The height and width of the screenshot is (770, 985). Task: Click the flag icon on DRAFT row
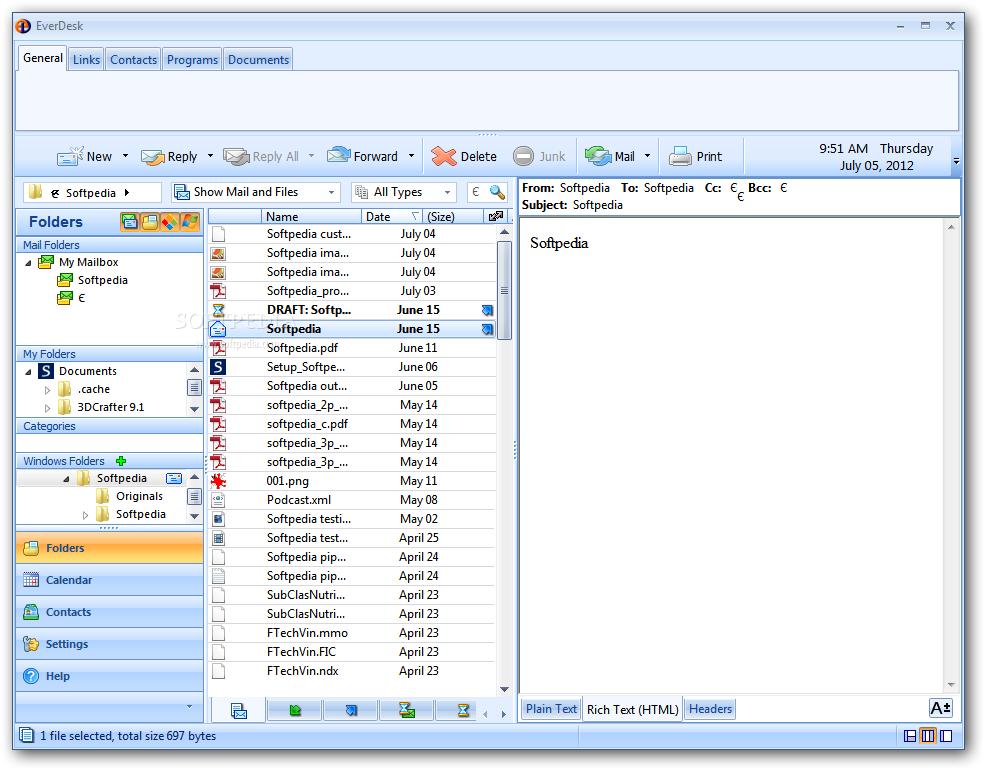487,310
